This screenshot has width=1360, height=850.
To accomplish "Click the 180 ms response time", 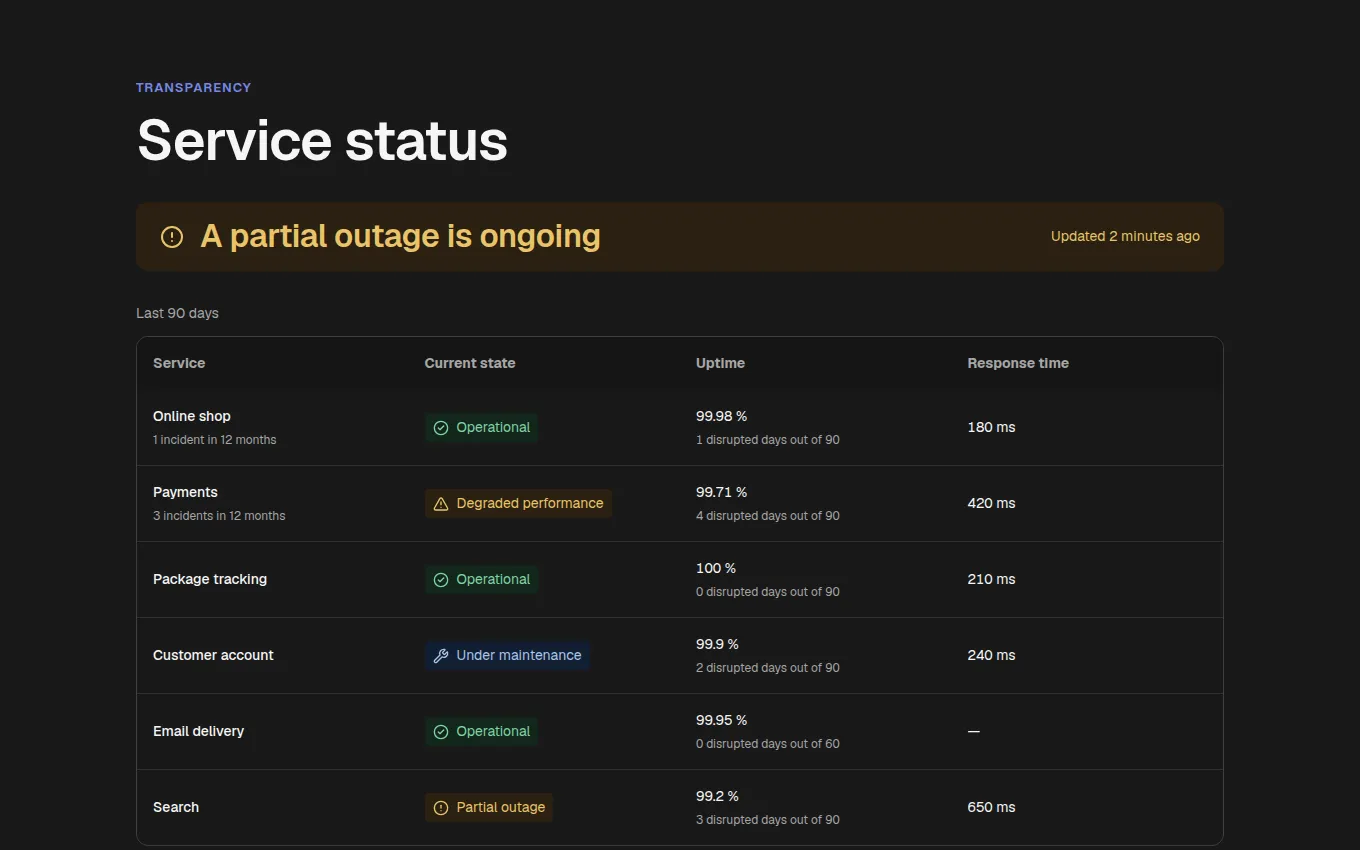I will (x=991, y=427).
